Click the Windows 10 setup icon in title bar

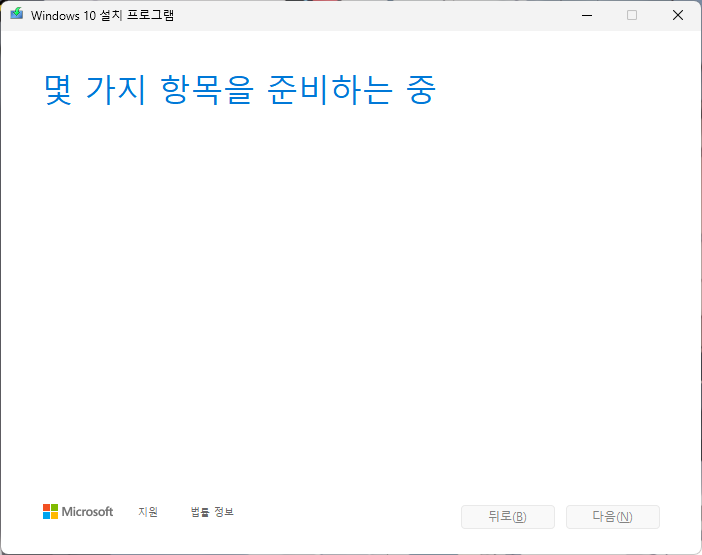point(17,14)
